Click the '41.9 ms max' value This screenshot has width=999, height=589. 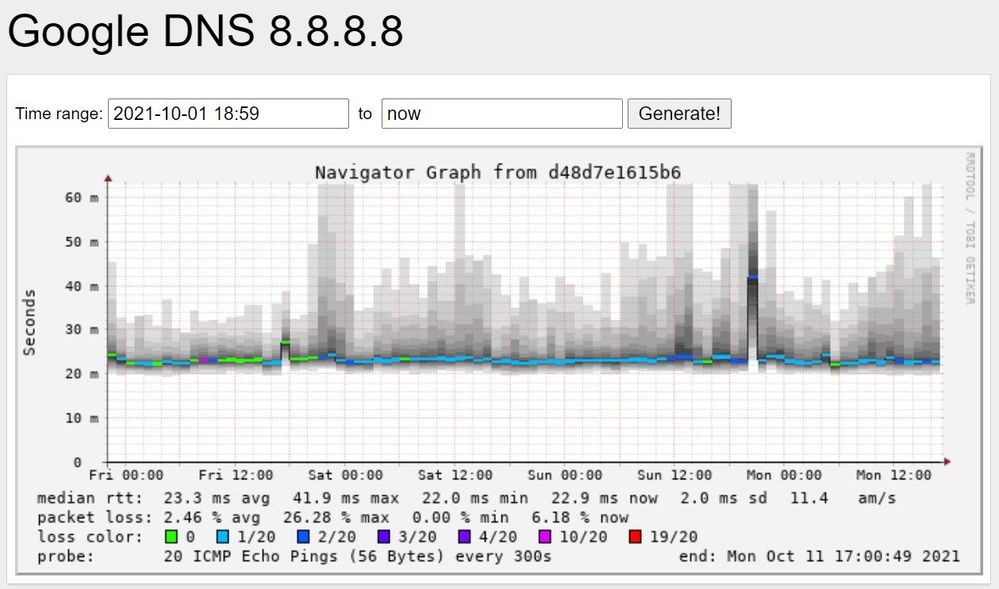click(x=346, y=498)
